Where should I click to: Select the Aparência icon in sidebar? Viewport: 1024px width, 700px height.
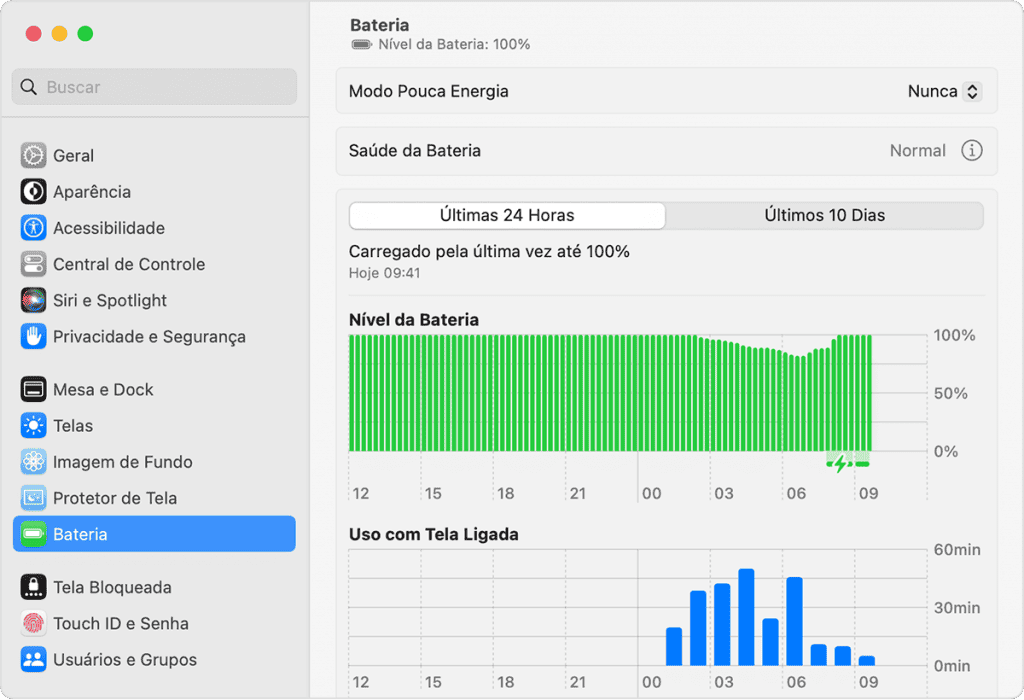coord(33,192)
